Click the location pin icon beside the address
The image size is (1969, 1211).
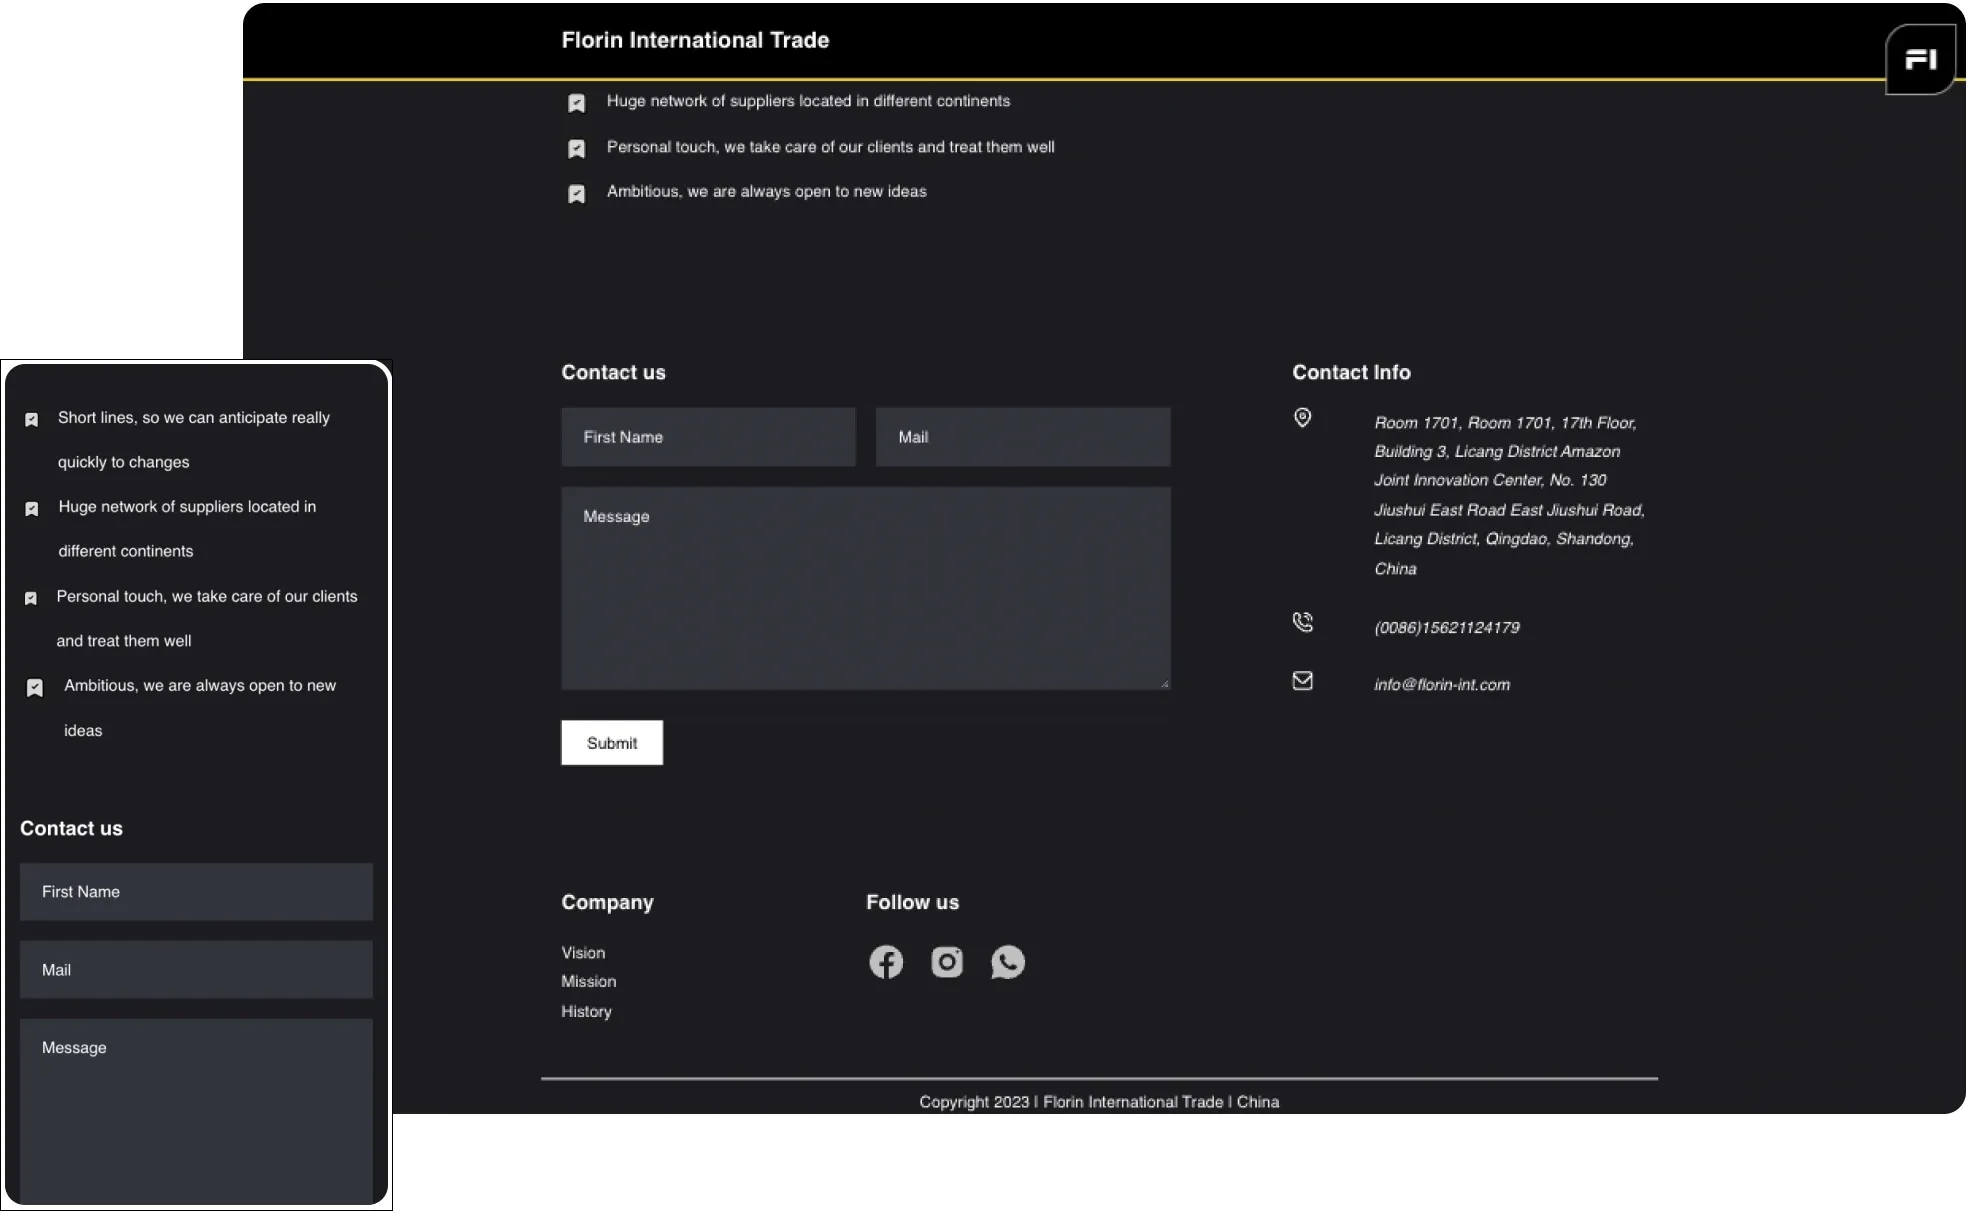[1302, 418]
